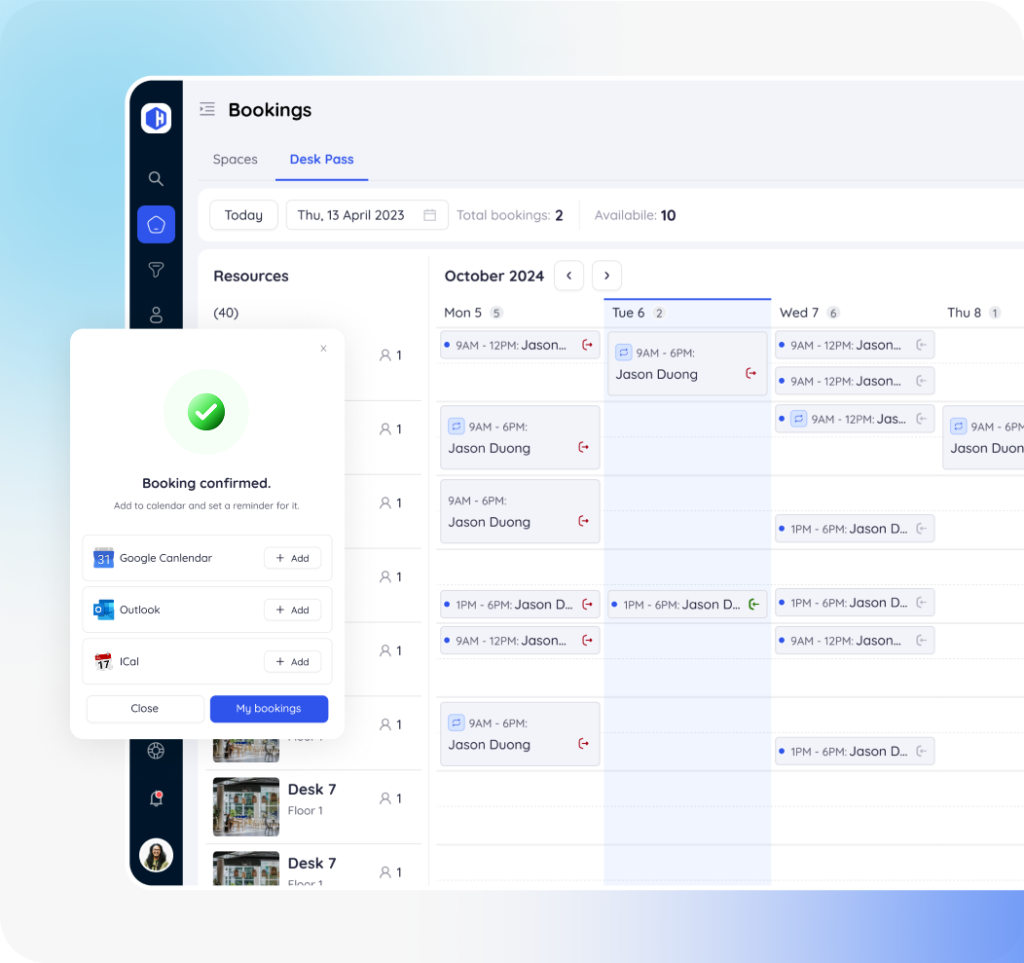1024x963 pixels.
Task: Go to next month with right chevron
Action: [607, 276]
